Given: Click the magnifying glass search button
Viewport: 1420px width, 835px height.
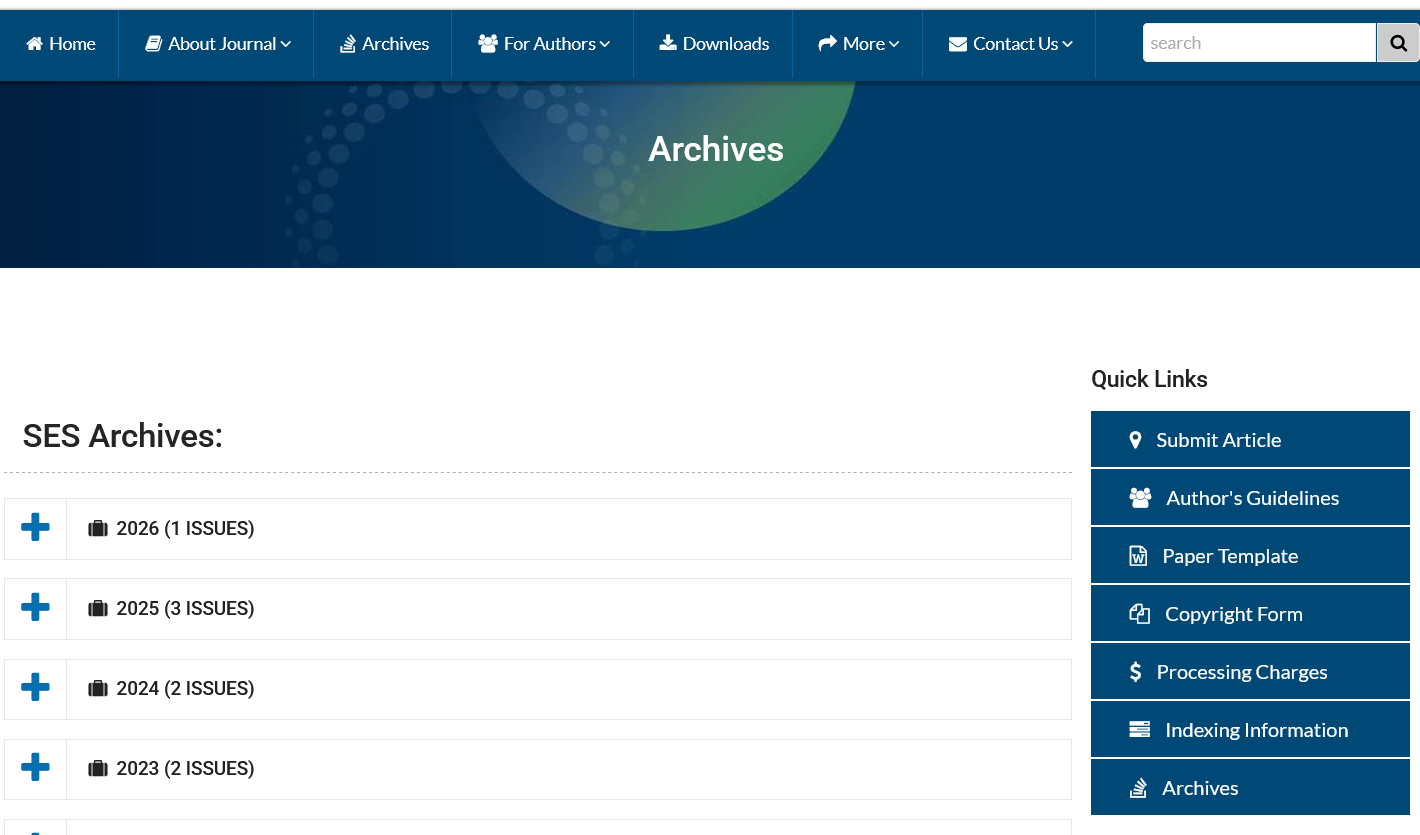Looking at the screenshot, I should point(1398,43).
